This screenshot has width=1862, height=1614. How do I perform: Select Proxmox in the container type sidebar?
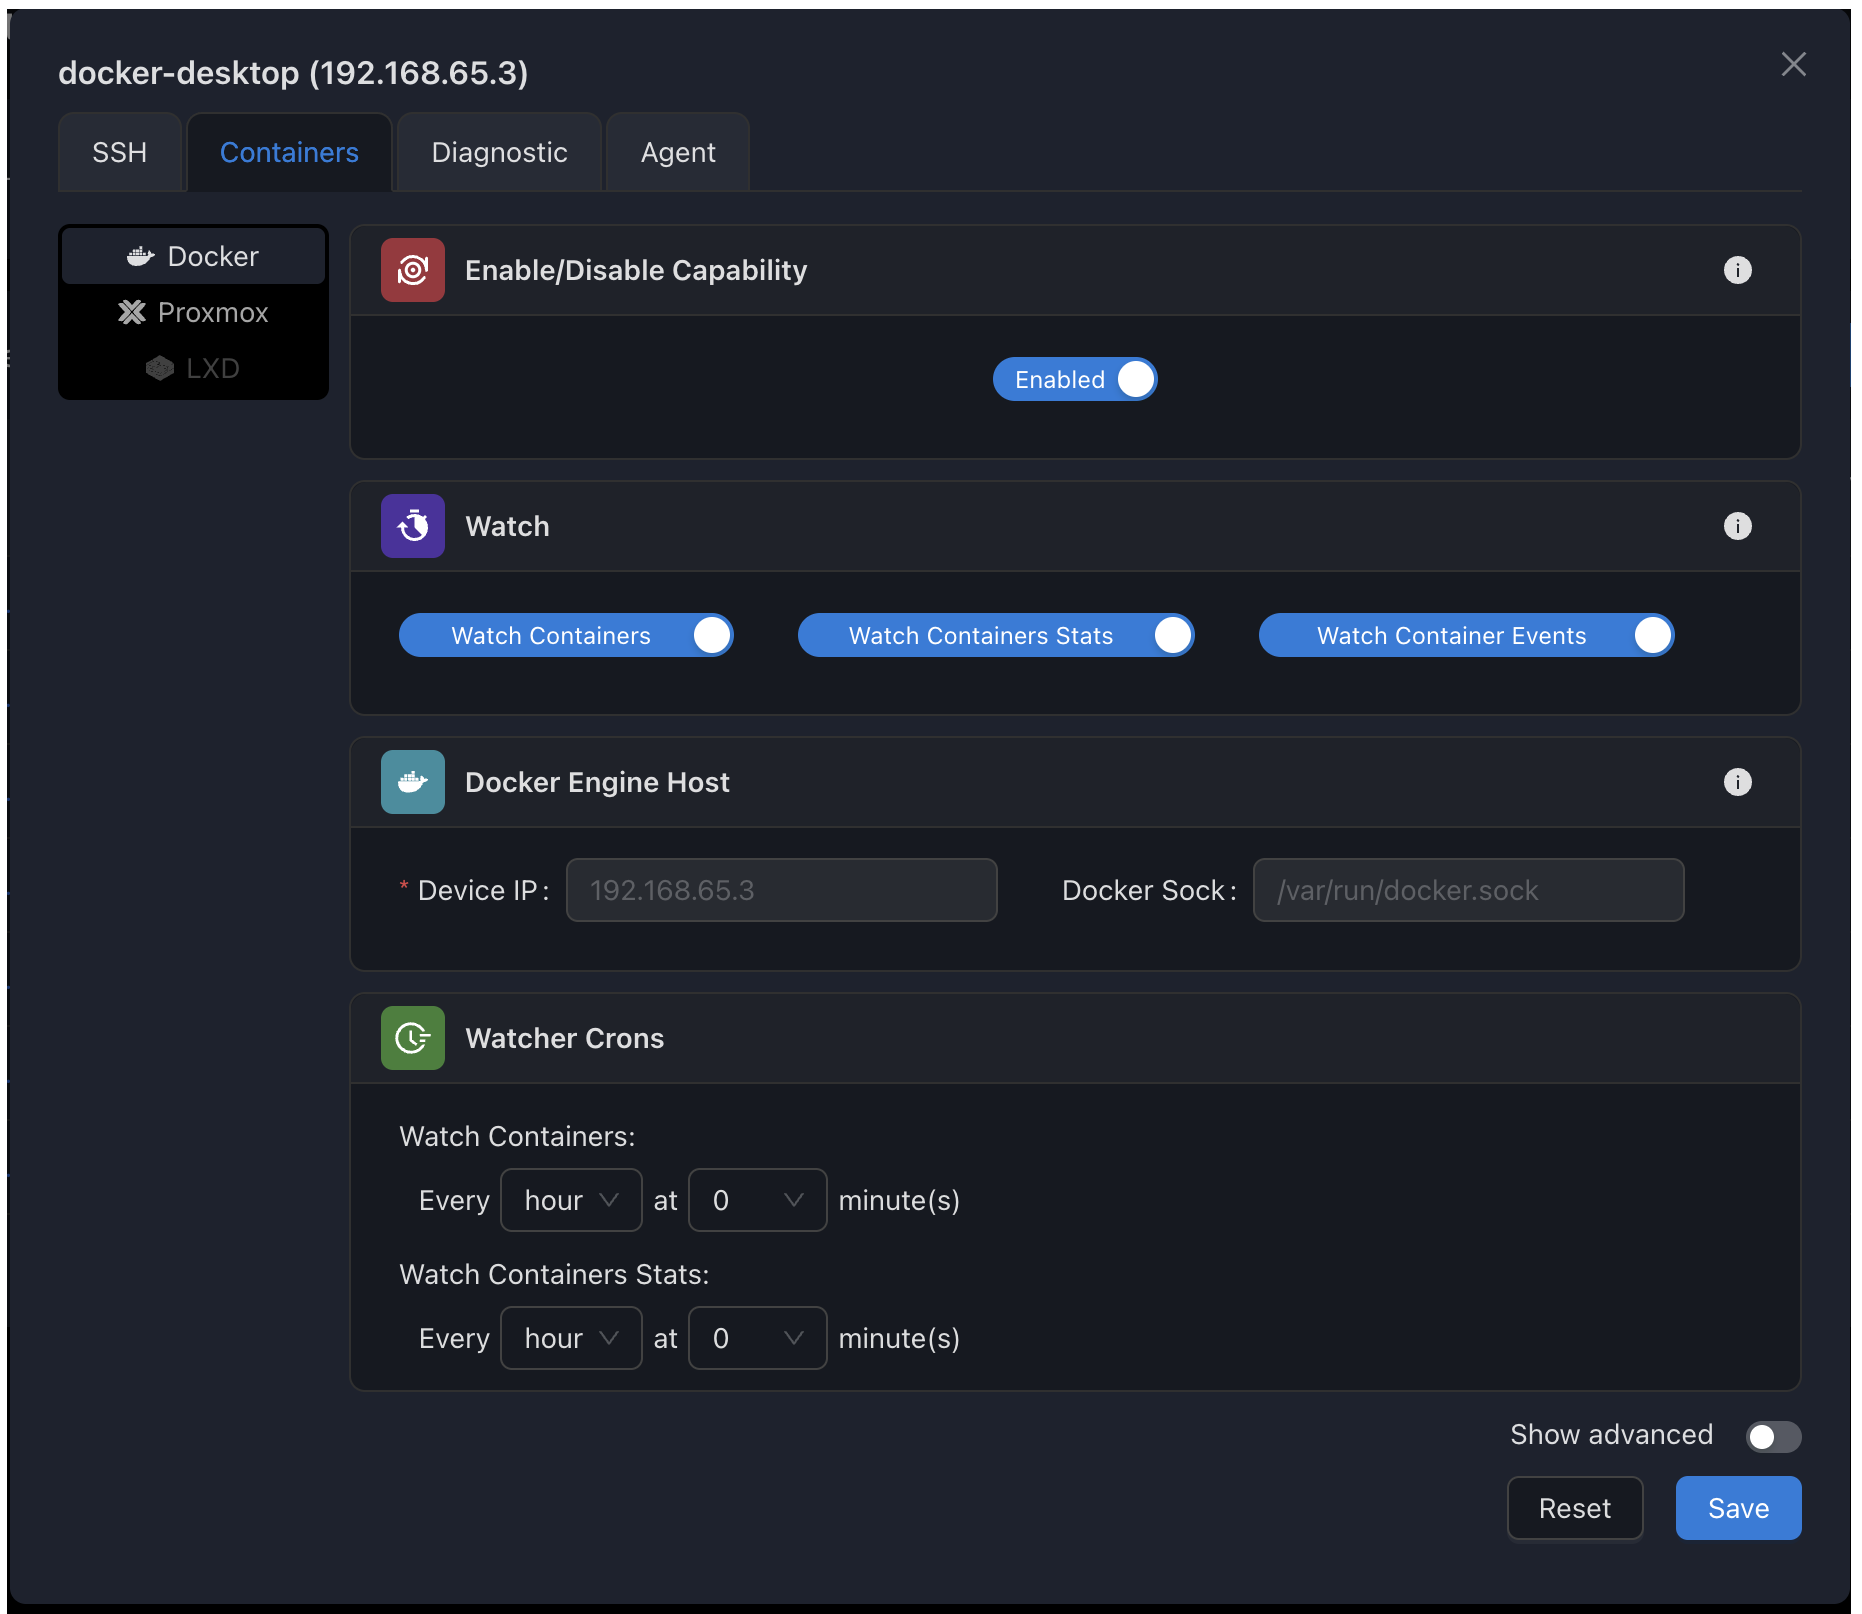194,312
